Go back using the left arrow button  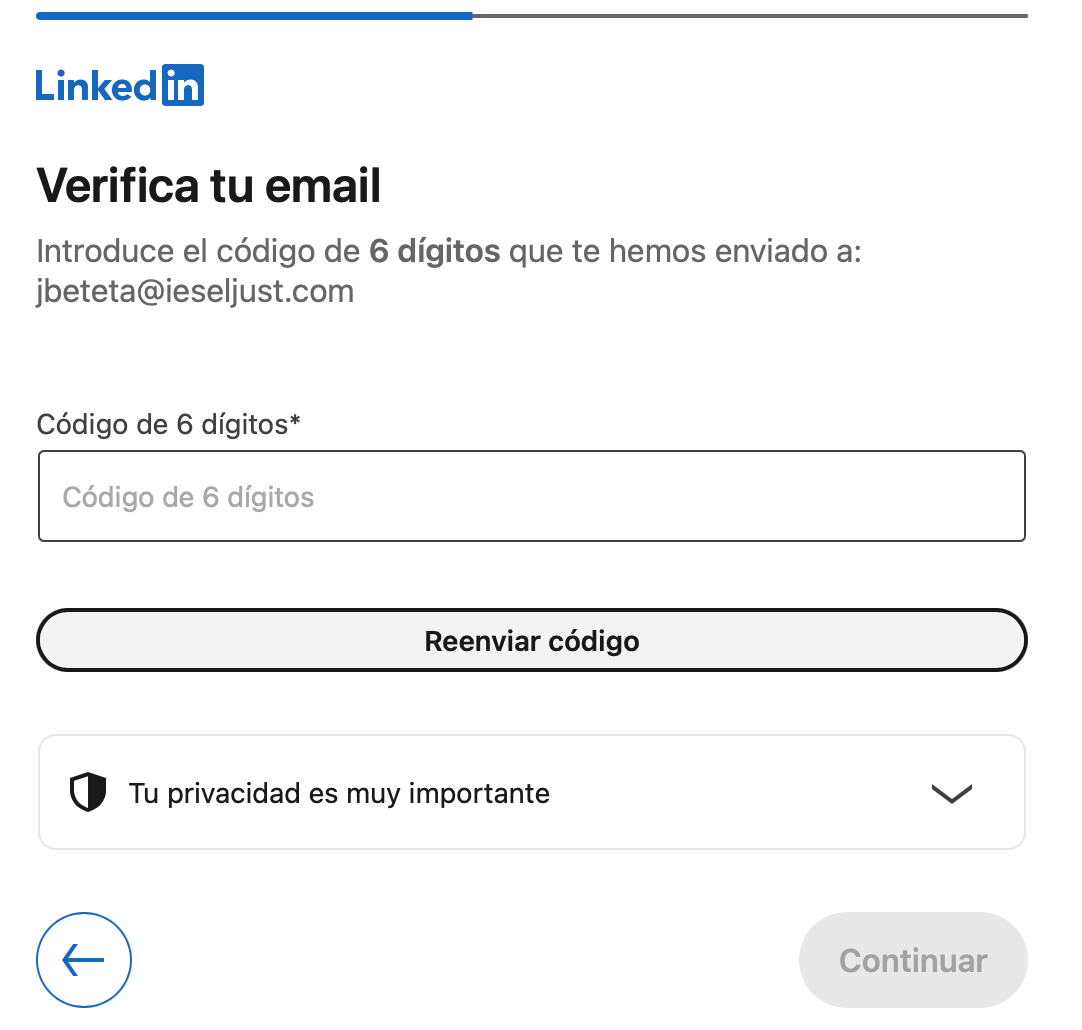click(84, 960)
